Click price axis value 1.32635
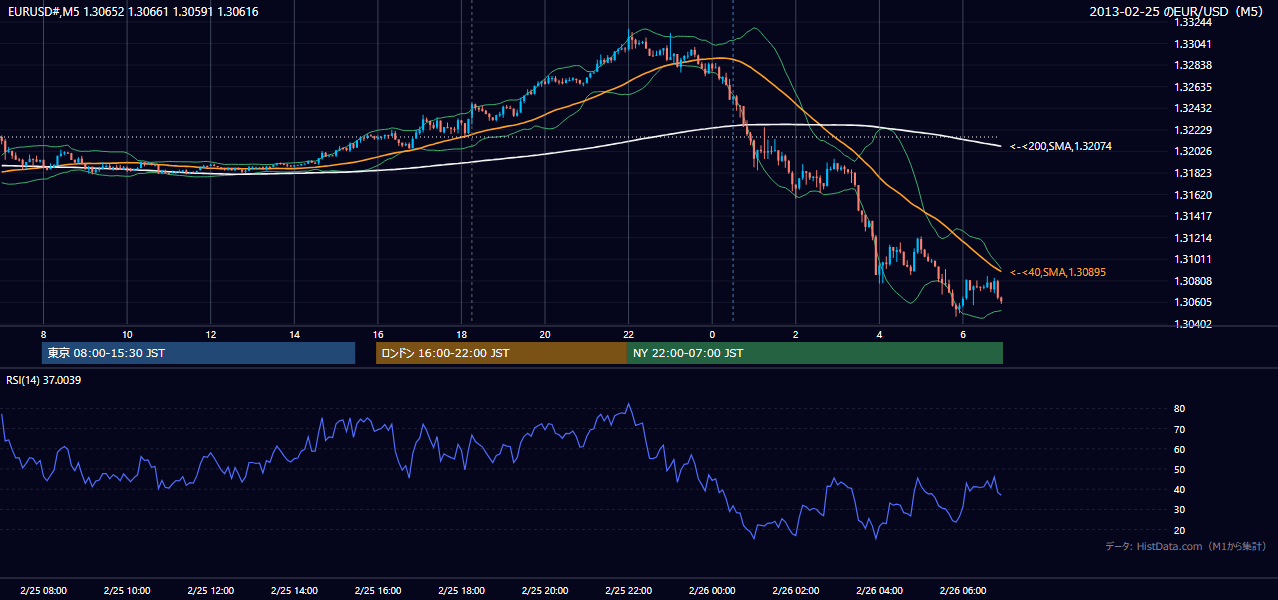This screenshot has height=600, width=1278. [x=1195, y=87]
